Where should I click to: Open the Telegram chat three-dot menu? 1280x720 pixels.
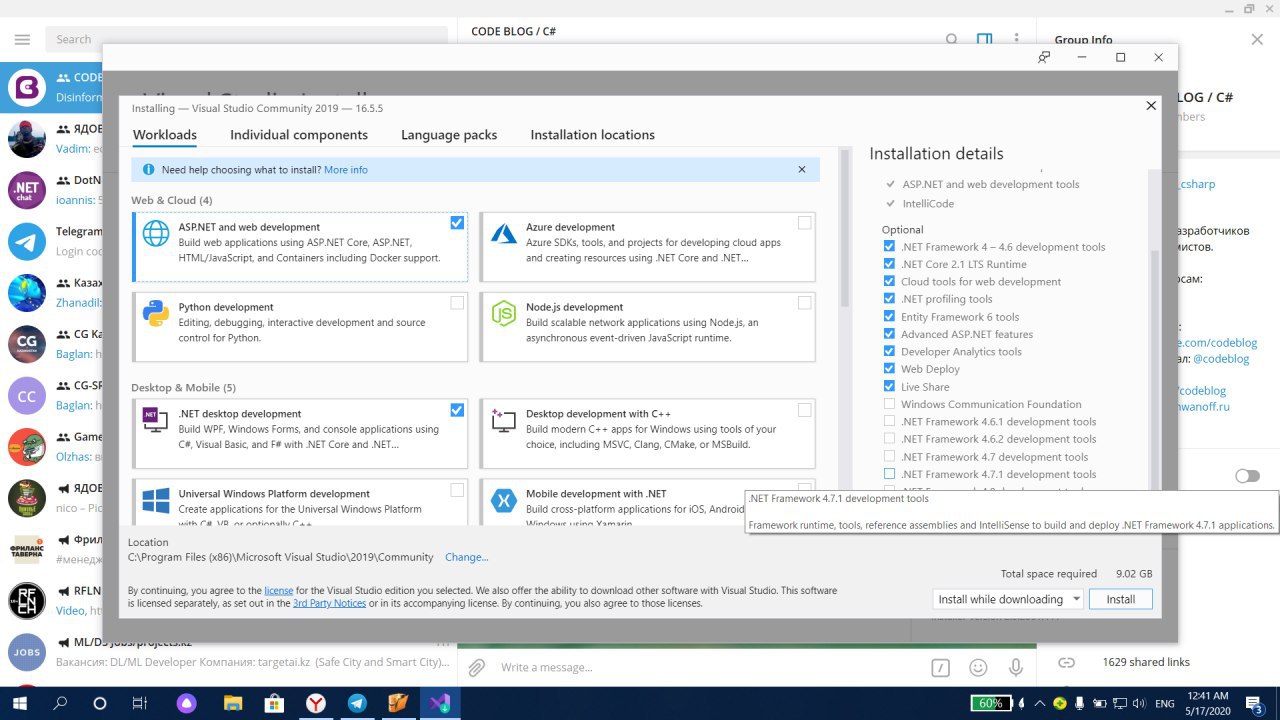1017,39
